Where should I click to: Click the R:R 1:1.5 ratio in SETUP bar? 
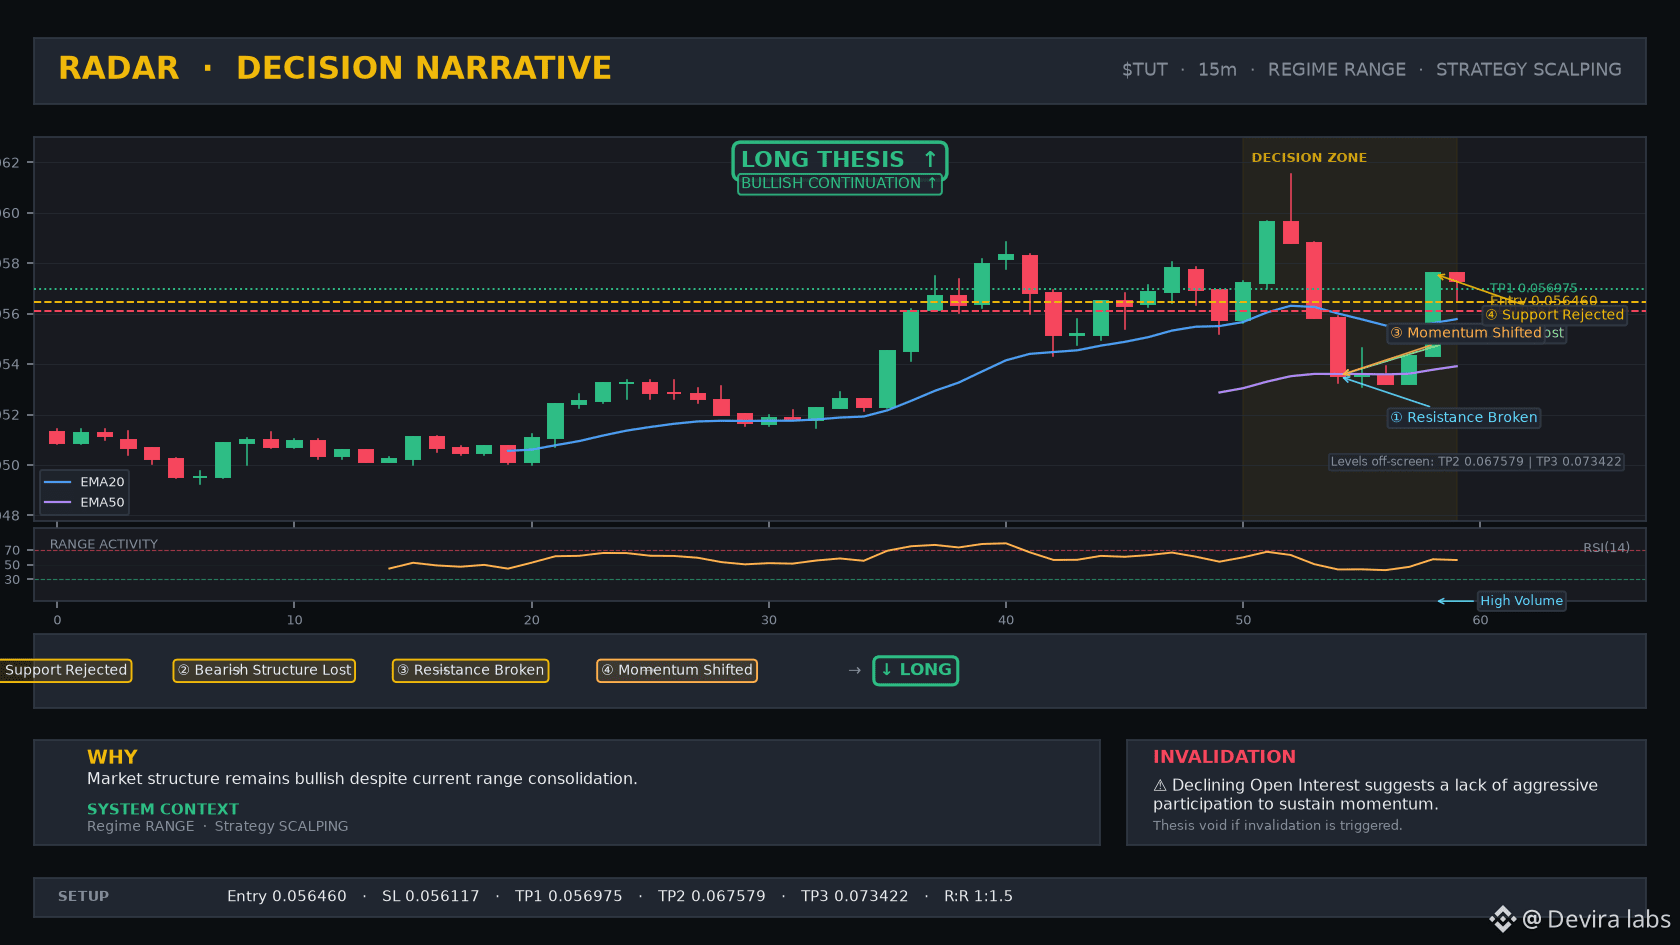point(979,896)
